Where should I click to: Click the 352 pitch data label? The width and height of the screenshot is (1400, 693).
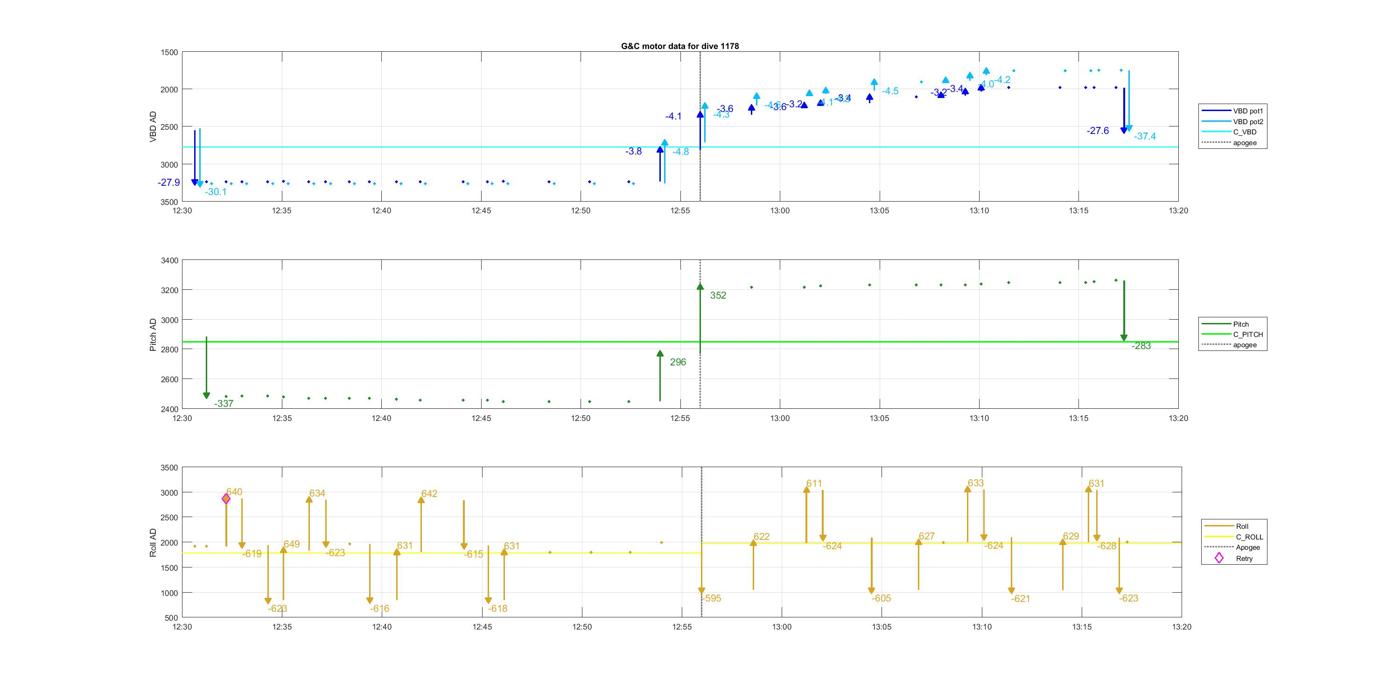point(718,296)
